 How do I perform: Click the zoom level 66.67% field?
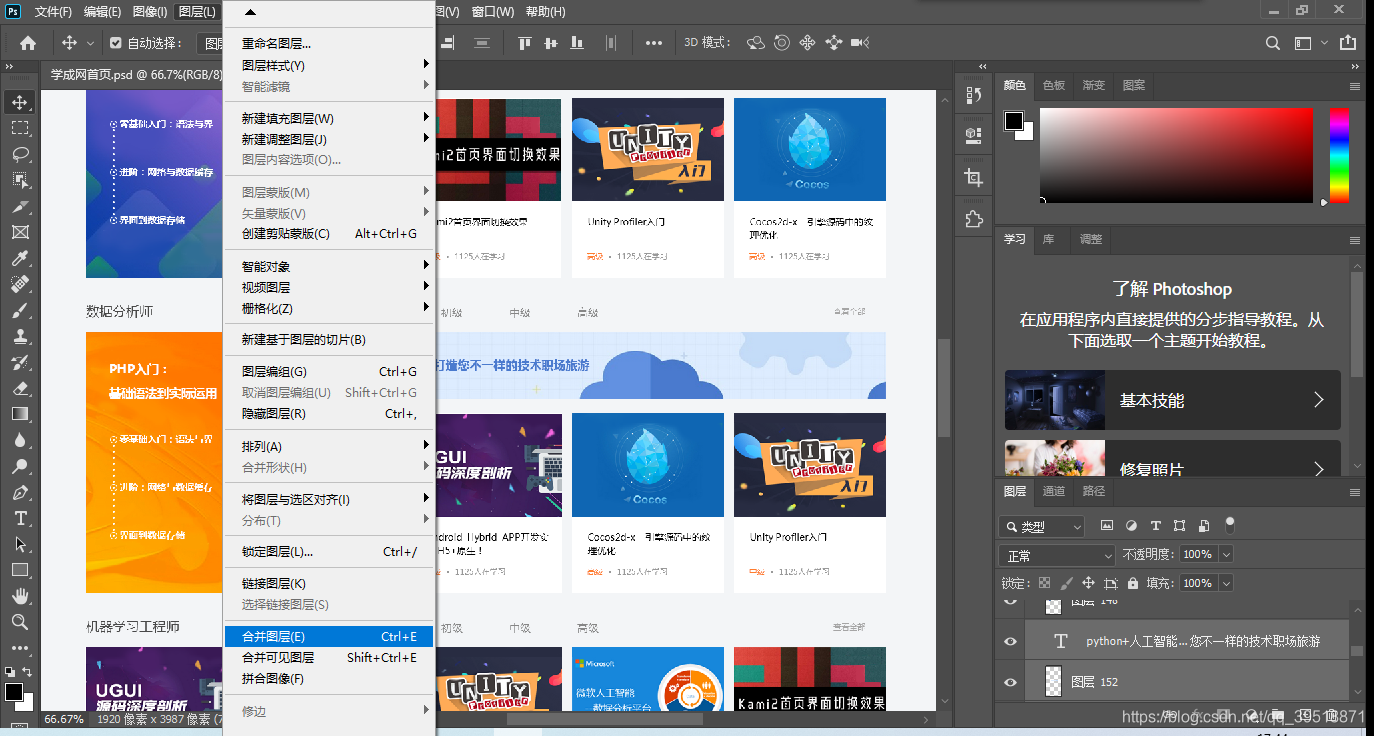pos(64,719)
